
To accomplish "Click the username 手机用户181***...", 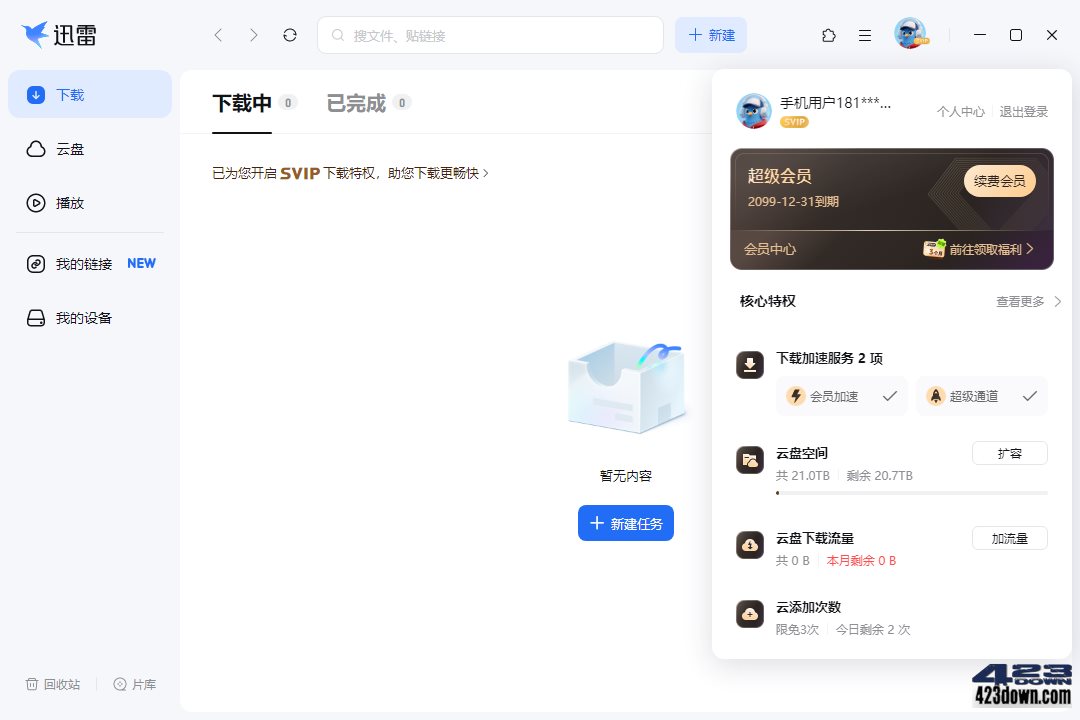I will click(835, 103).
